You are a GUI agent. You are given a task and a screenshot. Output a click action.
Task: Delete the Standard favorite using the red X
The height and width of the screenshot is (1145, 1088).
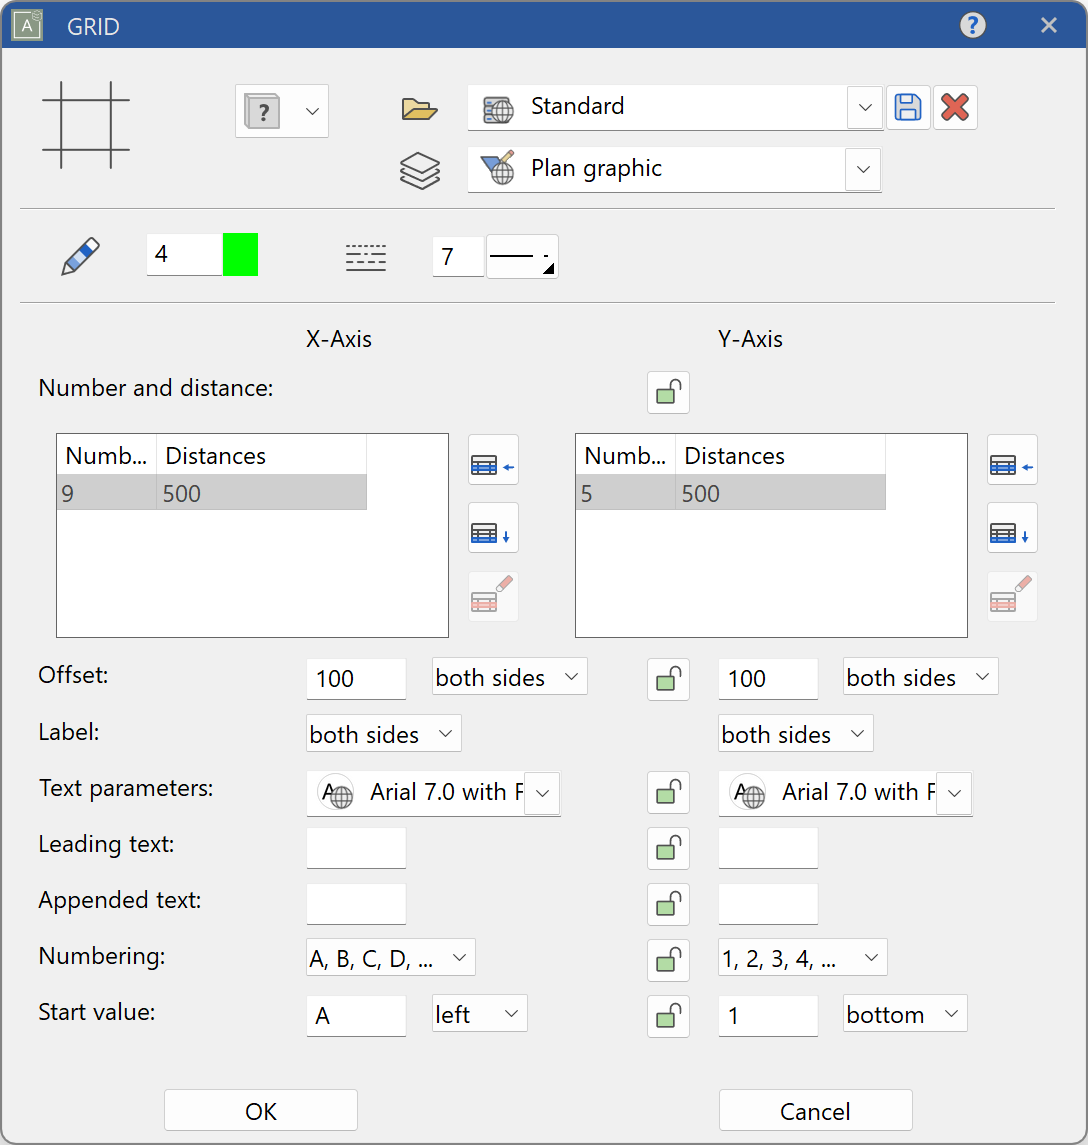955,107
